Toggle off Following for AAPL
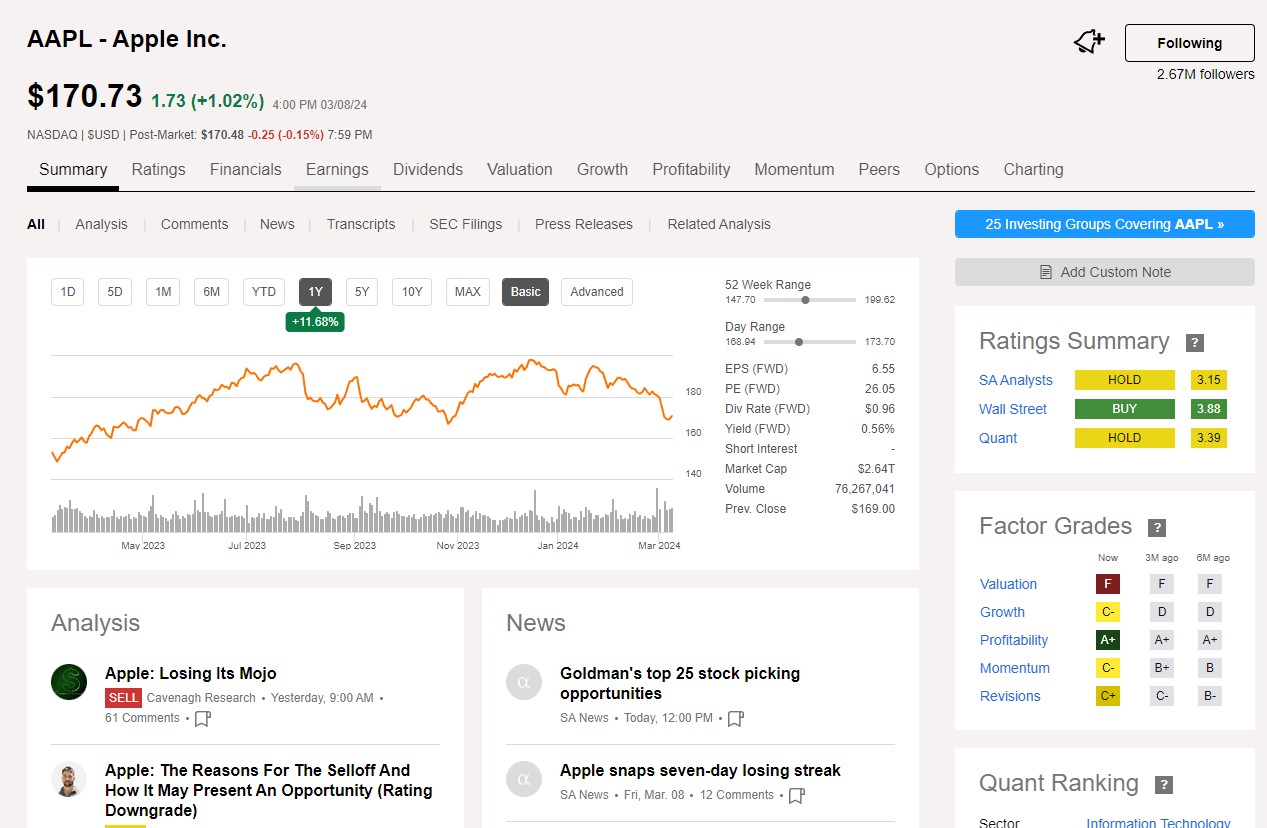Image resolution: width=1267 pixels, height=828 pixels. [1189, 43]
